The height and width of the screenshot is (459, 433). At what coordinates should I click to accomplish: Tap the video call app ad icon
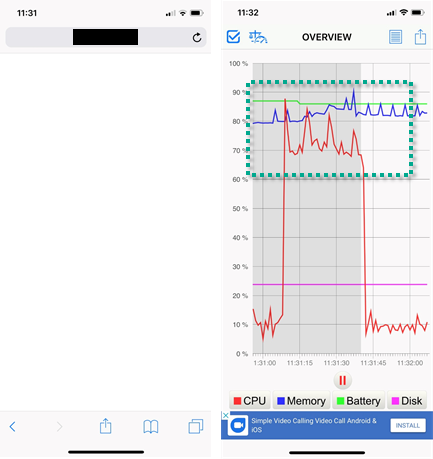238,425
